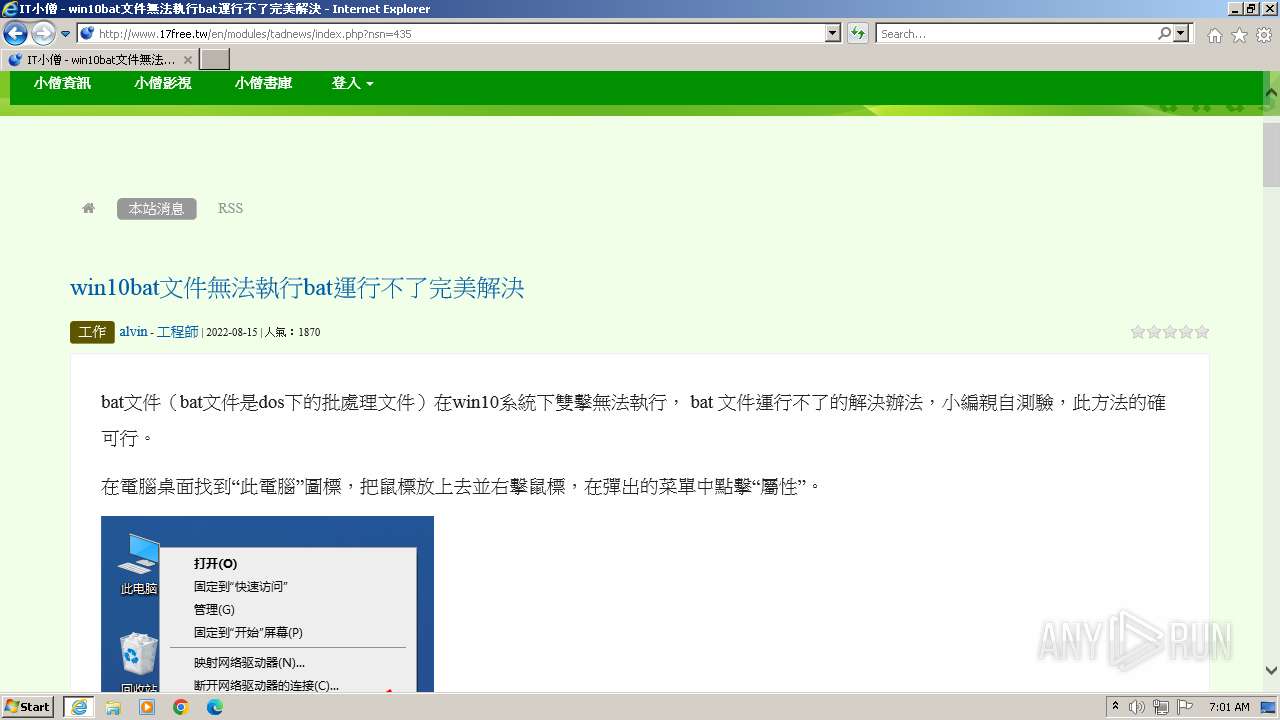Image resolution: width=1280 pixels, height=720 pixels.
Task: Rate the article two stars
Action: tap(1154, 332)
